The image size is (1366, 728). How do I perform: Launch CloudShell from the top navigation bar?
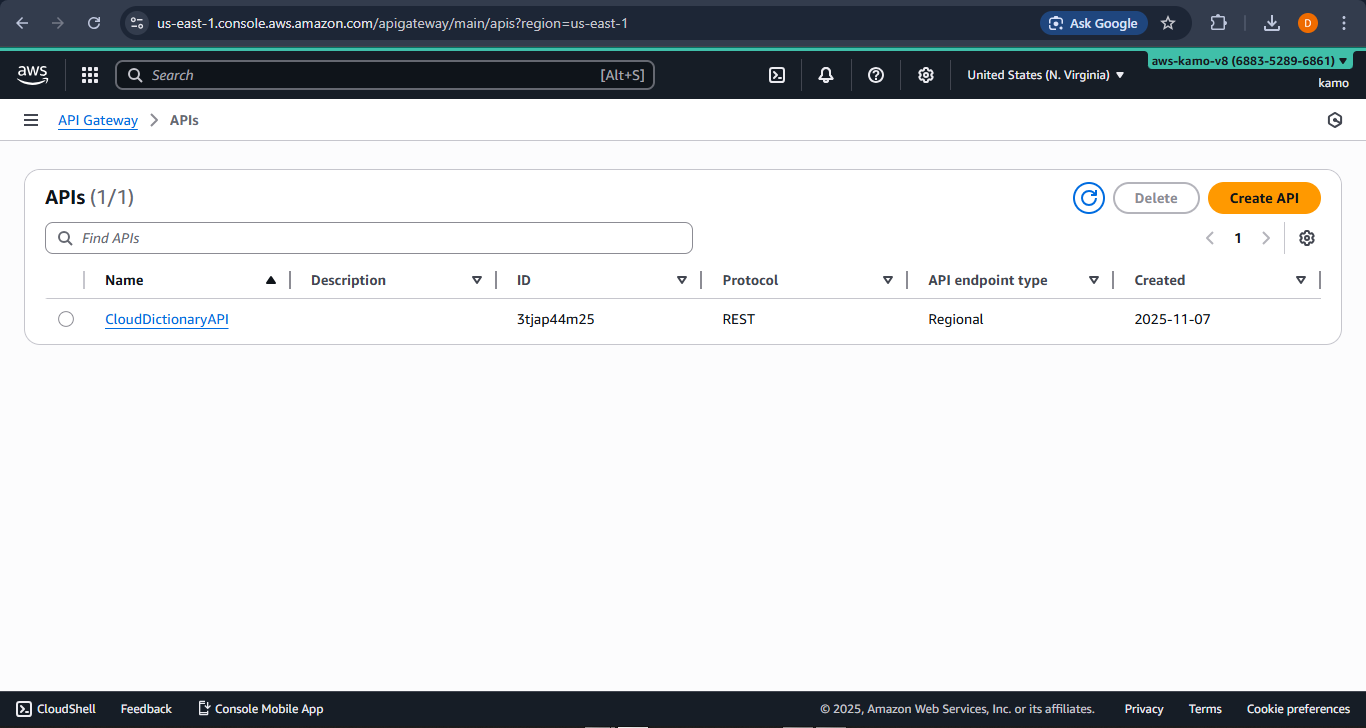[777, 74]
